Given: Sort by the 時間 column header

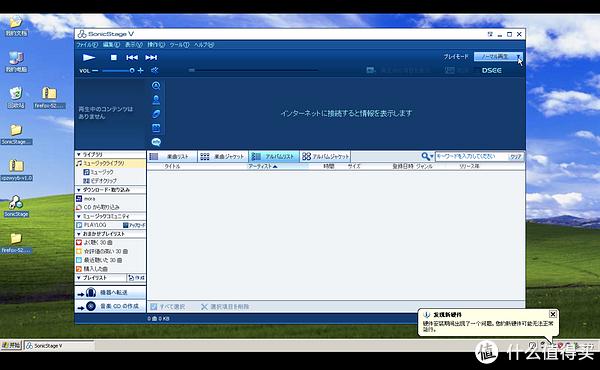Looking at the screenshot, I should pyautogui.click(x=329, y=166).
